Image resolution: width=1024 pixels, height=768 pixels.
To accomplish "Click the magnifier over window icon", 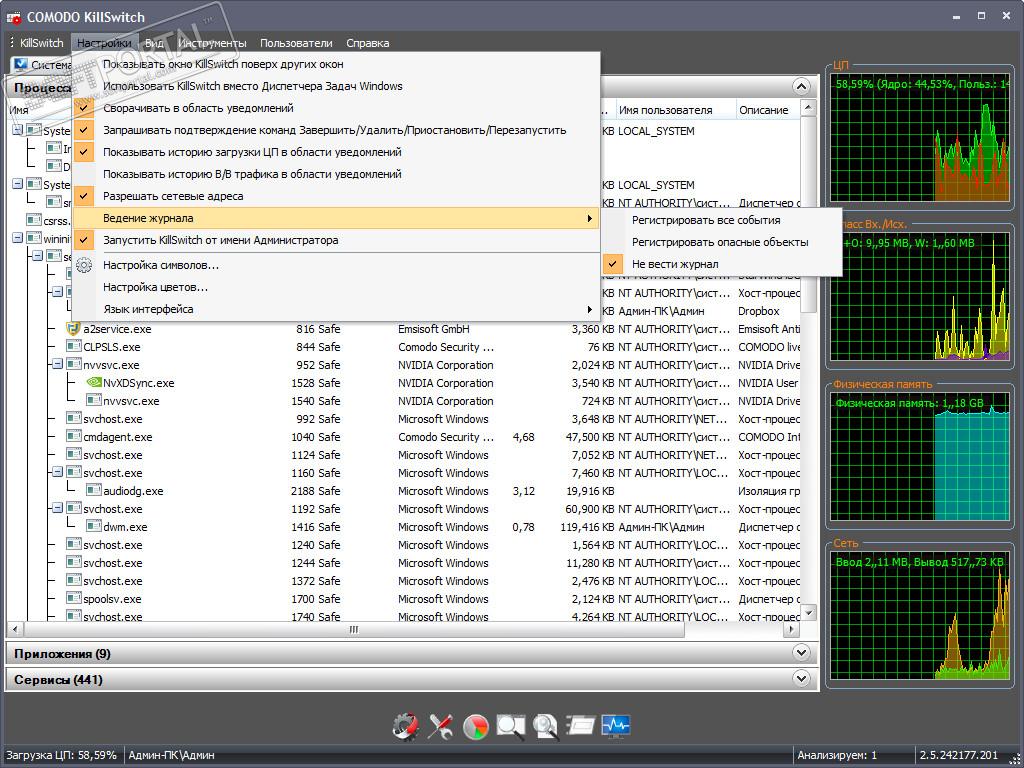I will [510, 726].
